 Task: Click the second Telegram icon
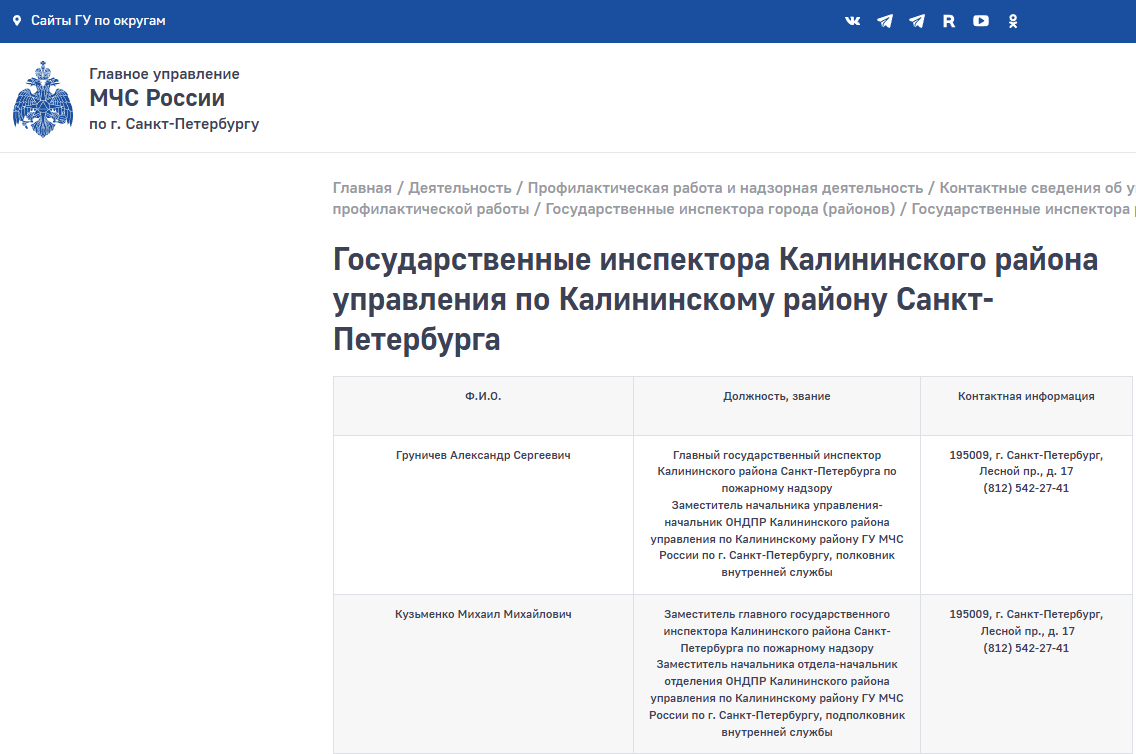(916, 21)
